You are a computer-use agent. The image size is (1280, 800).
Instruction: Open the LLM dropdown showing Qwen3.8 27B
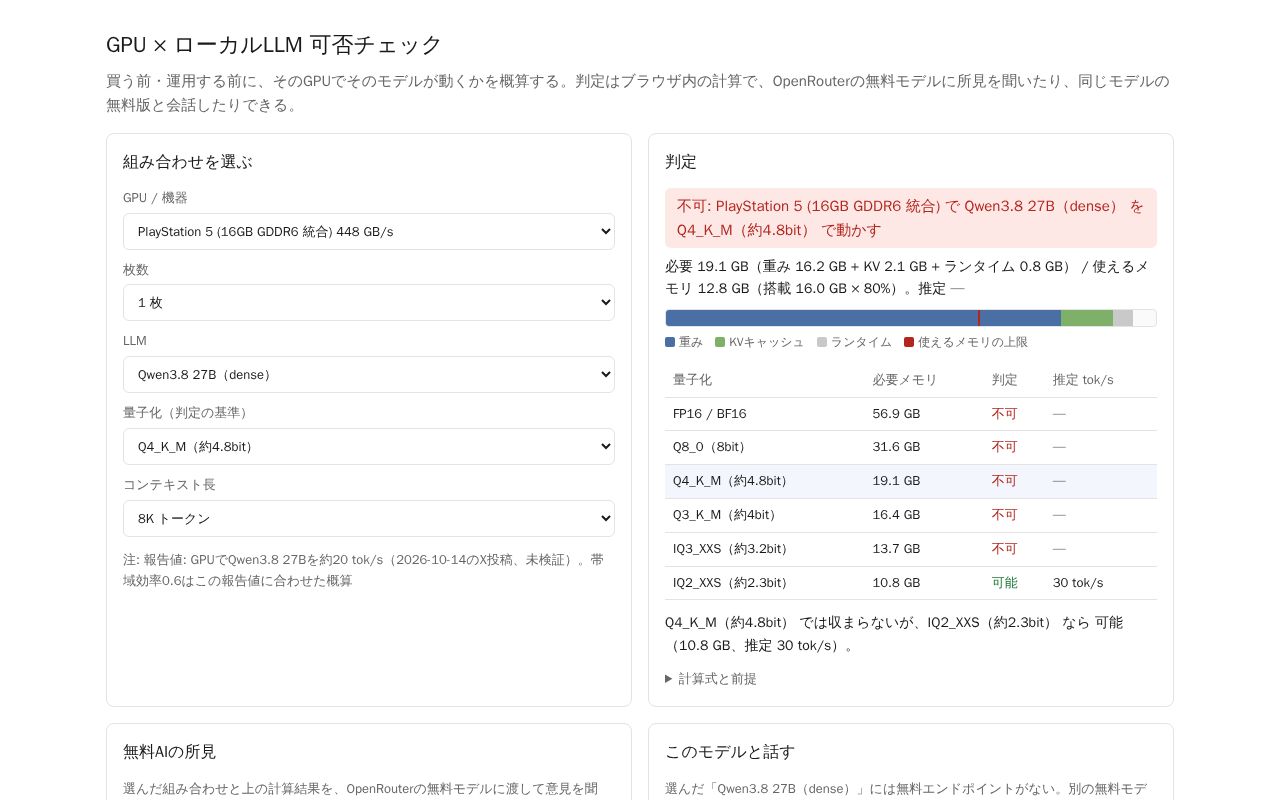pos(369,374)
